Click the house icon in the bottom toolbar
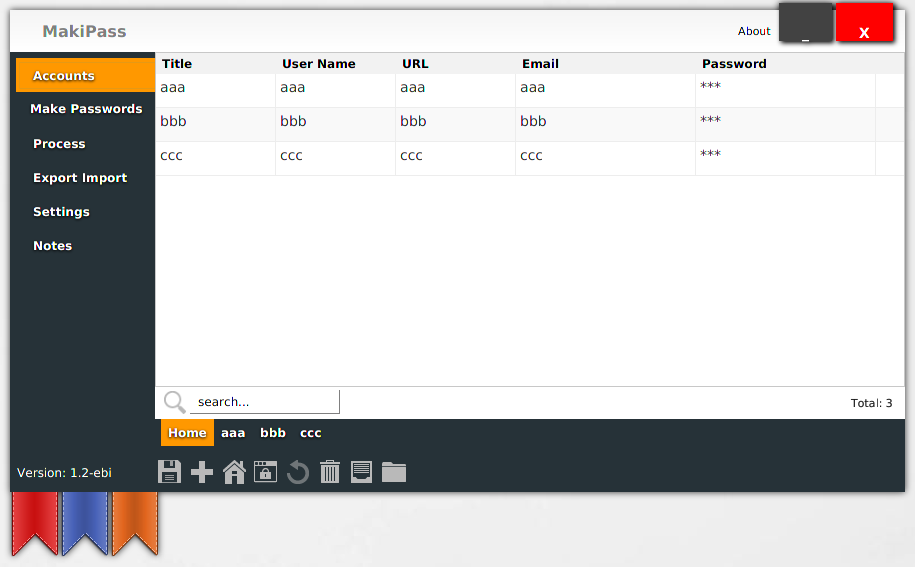The image size is (915, 567). (x=234, y=472)
